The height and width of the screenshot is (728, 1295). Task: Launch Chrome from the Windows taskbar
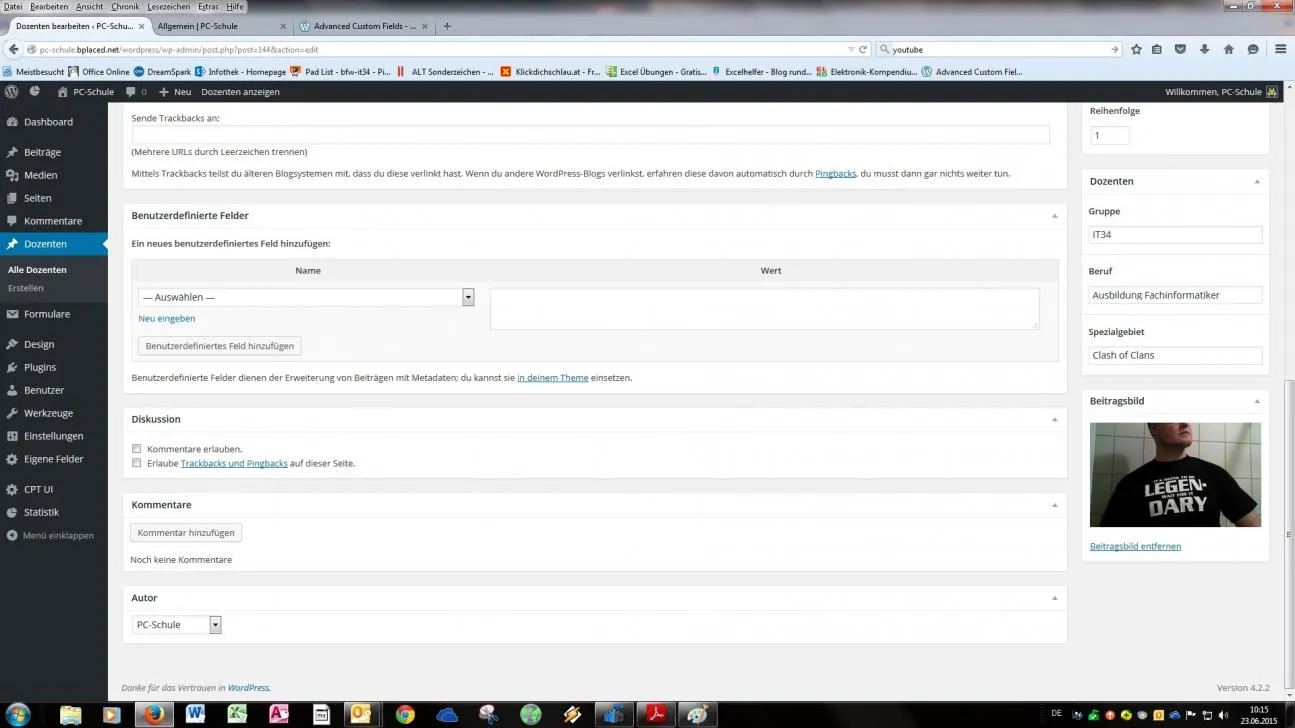point(405,714)
